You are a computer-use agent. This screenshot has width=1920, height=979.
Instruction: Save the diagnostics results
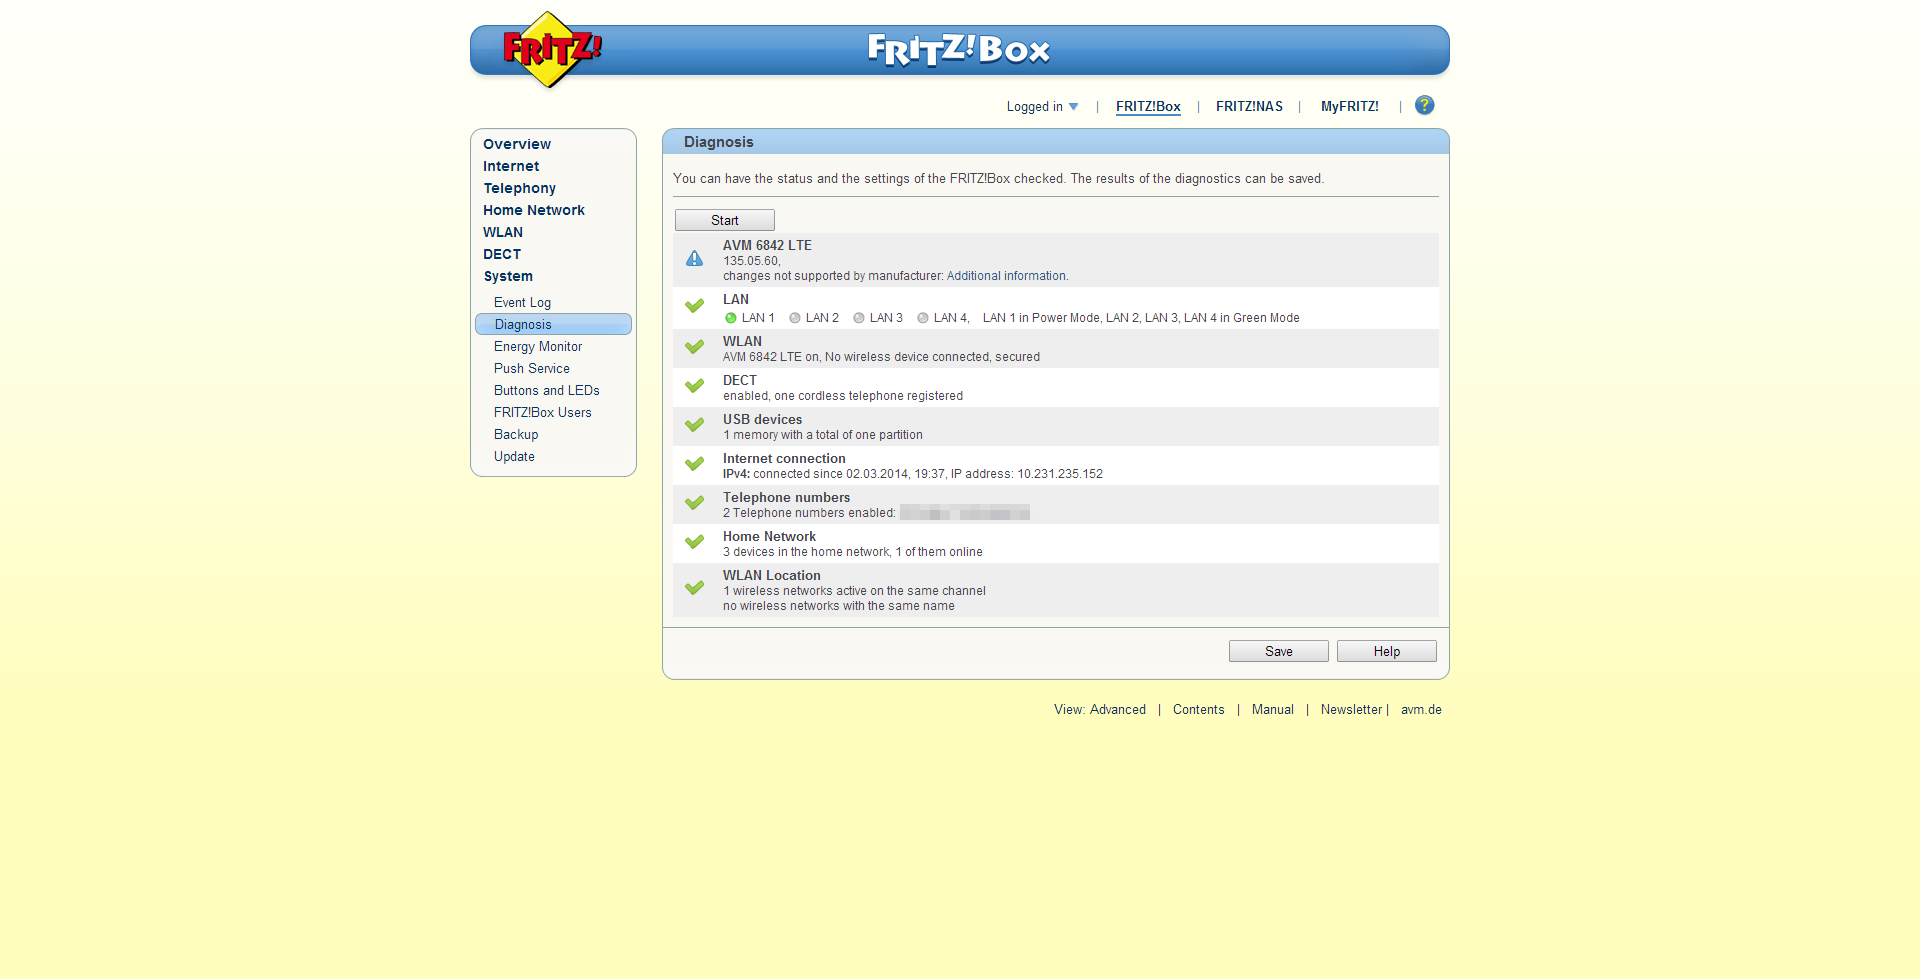[x=1279, y=651]
